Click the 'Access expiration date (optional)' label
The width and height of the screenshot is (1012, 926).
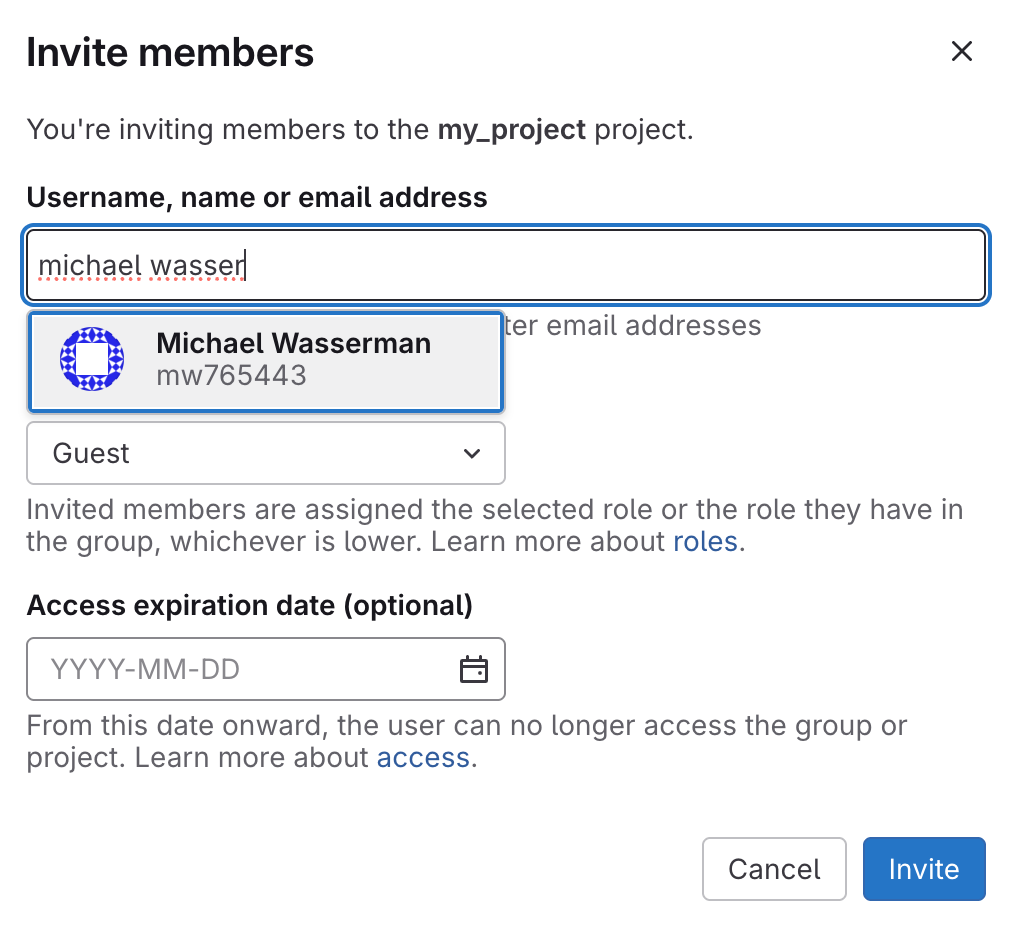[249, 606]
